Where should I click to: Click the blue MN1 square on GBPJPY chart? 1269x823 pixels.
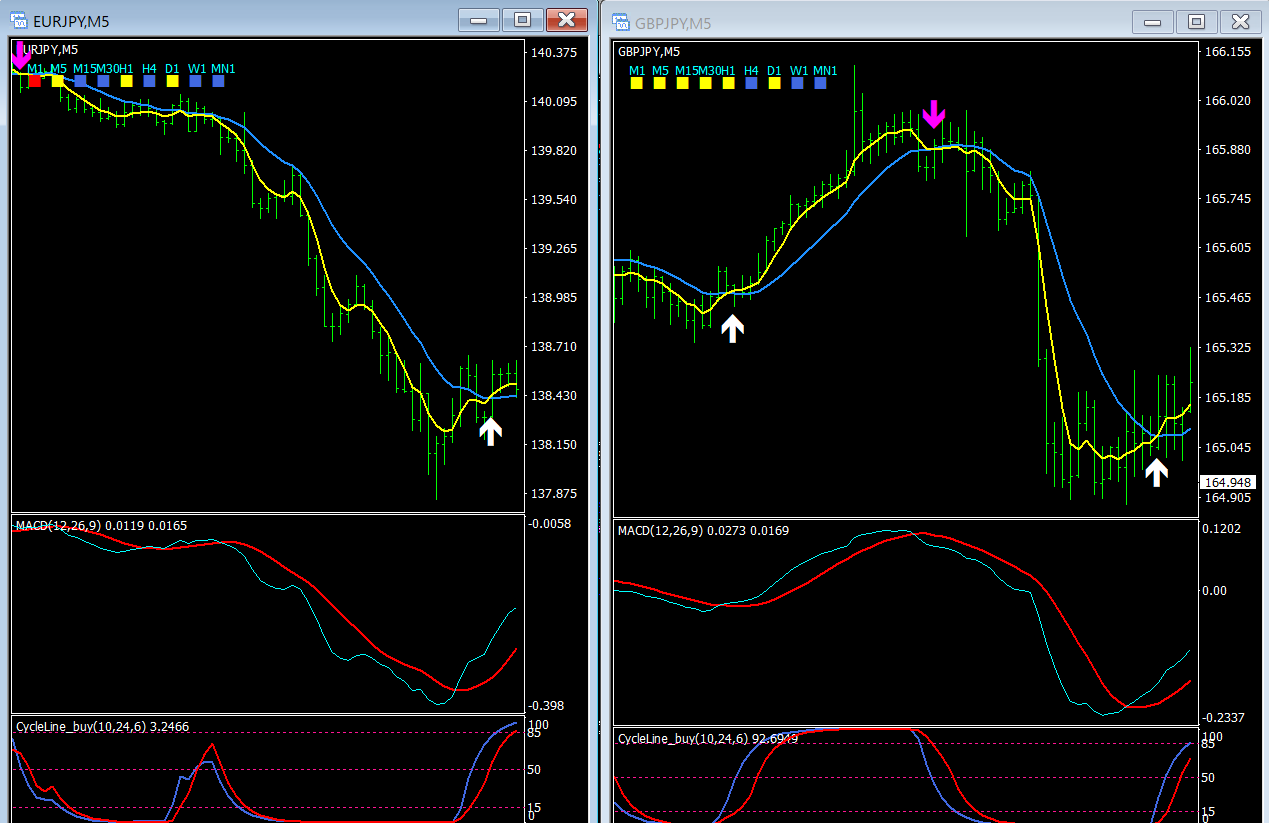coord(820,84)
